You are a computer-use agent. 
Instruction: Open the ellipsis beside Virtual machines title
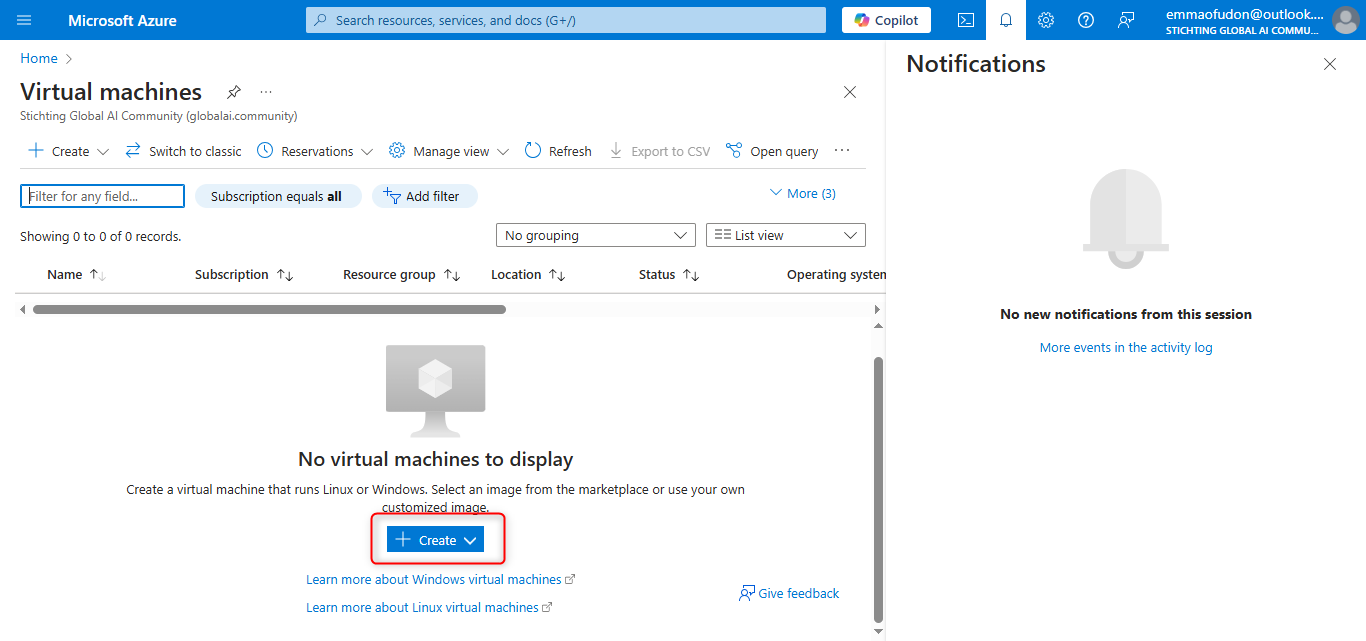[266, 92]
